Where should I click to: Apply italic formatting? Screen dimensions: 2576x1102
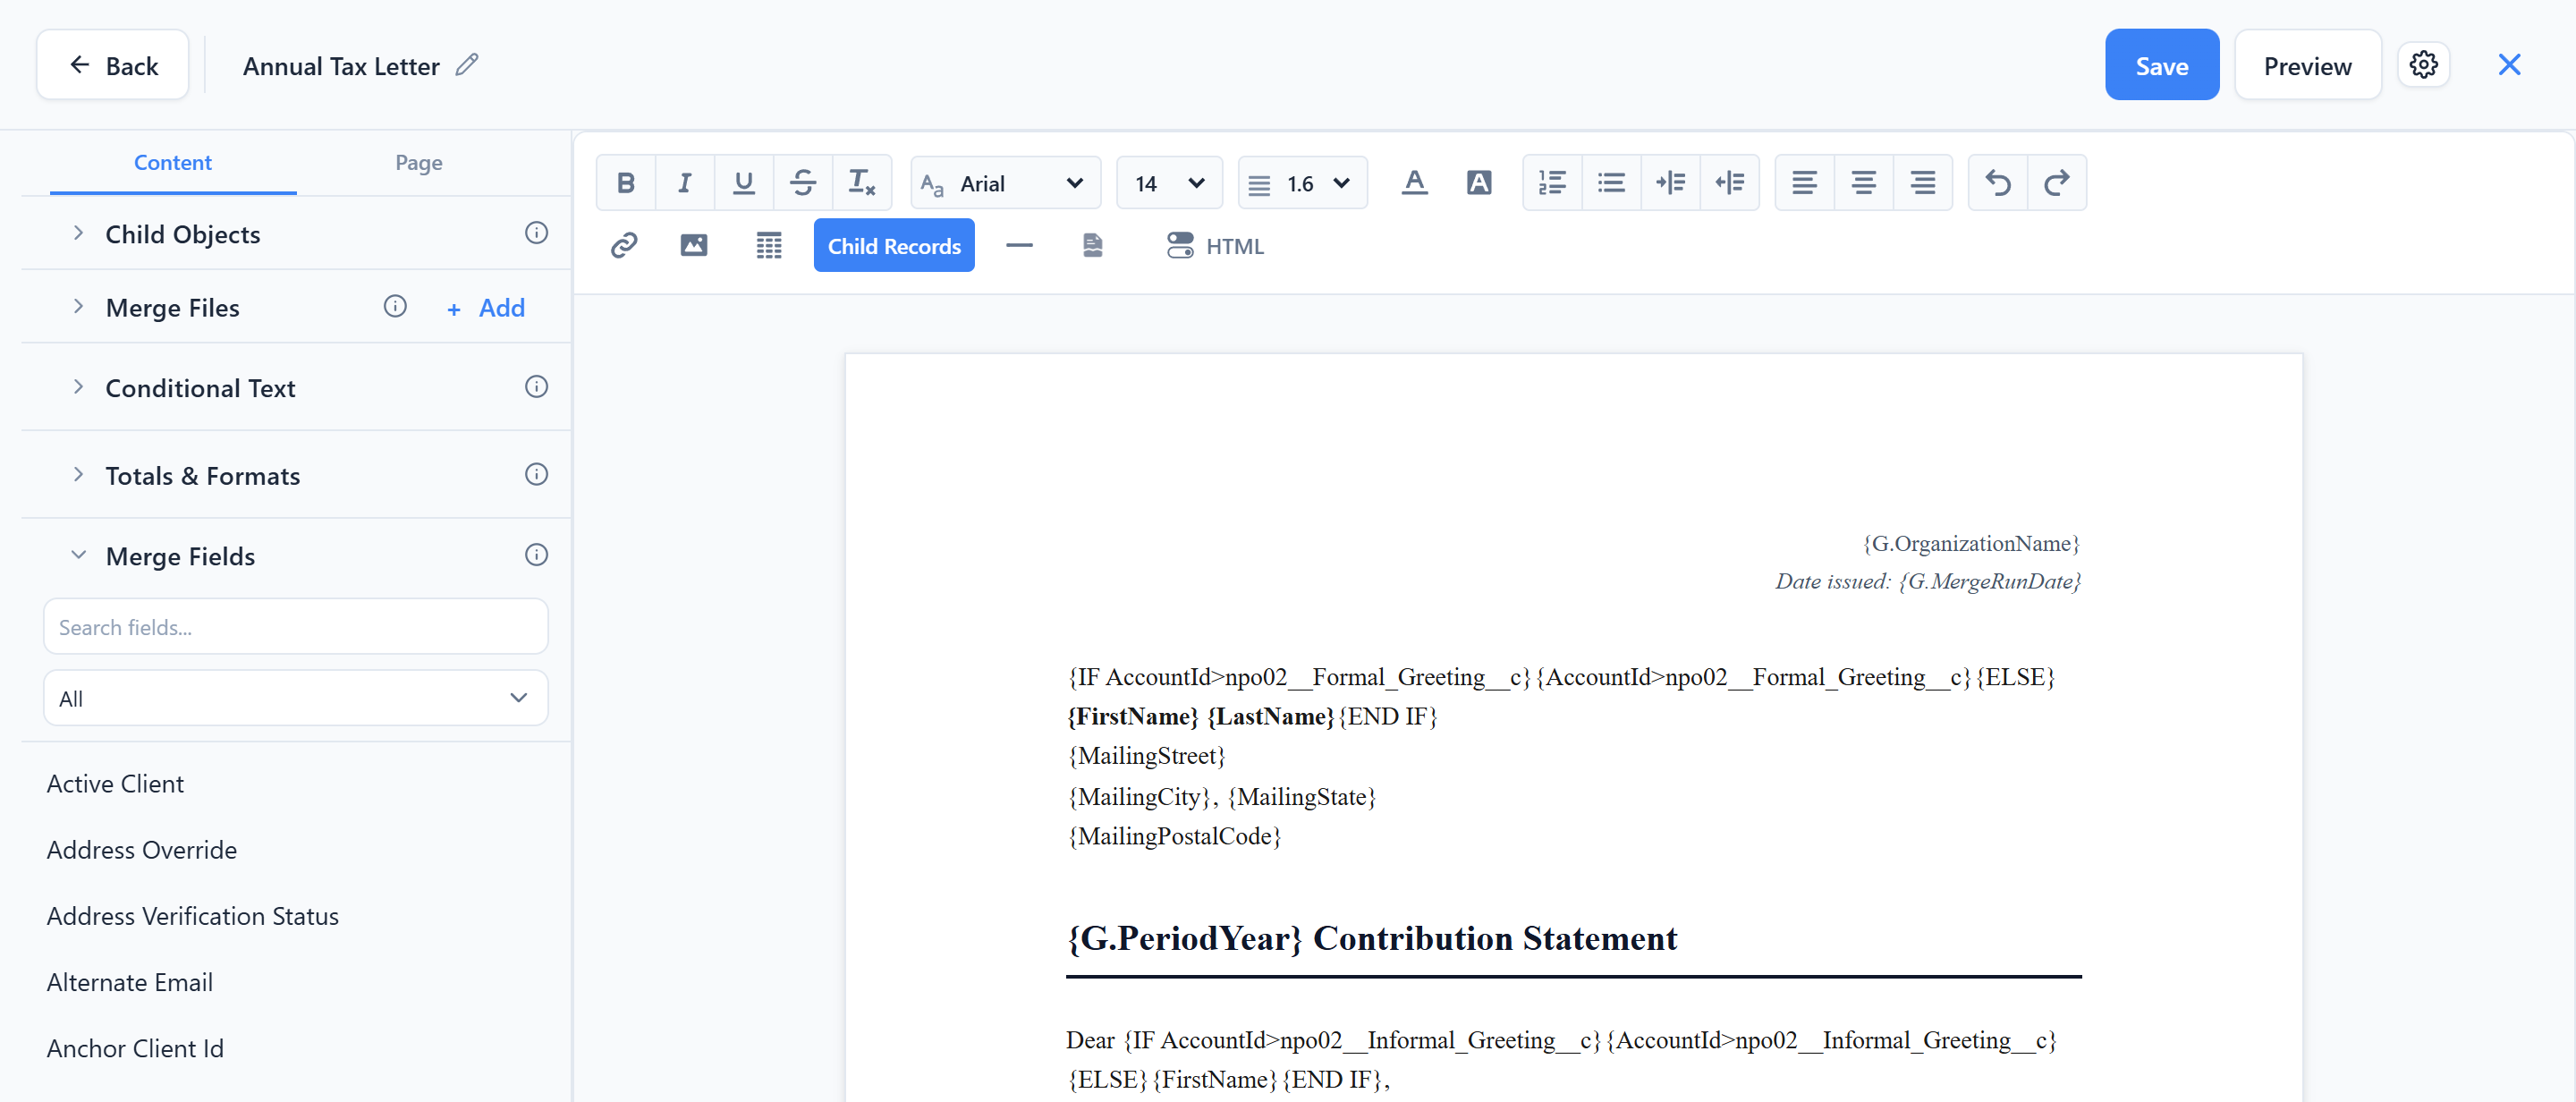pos(685,183)
